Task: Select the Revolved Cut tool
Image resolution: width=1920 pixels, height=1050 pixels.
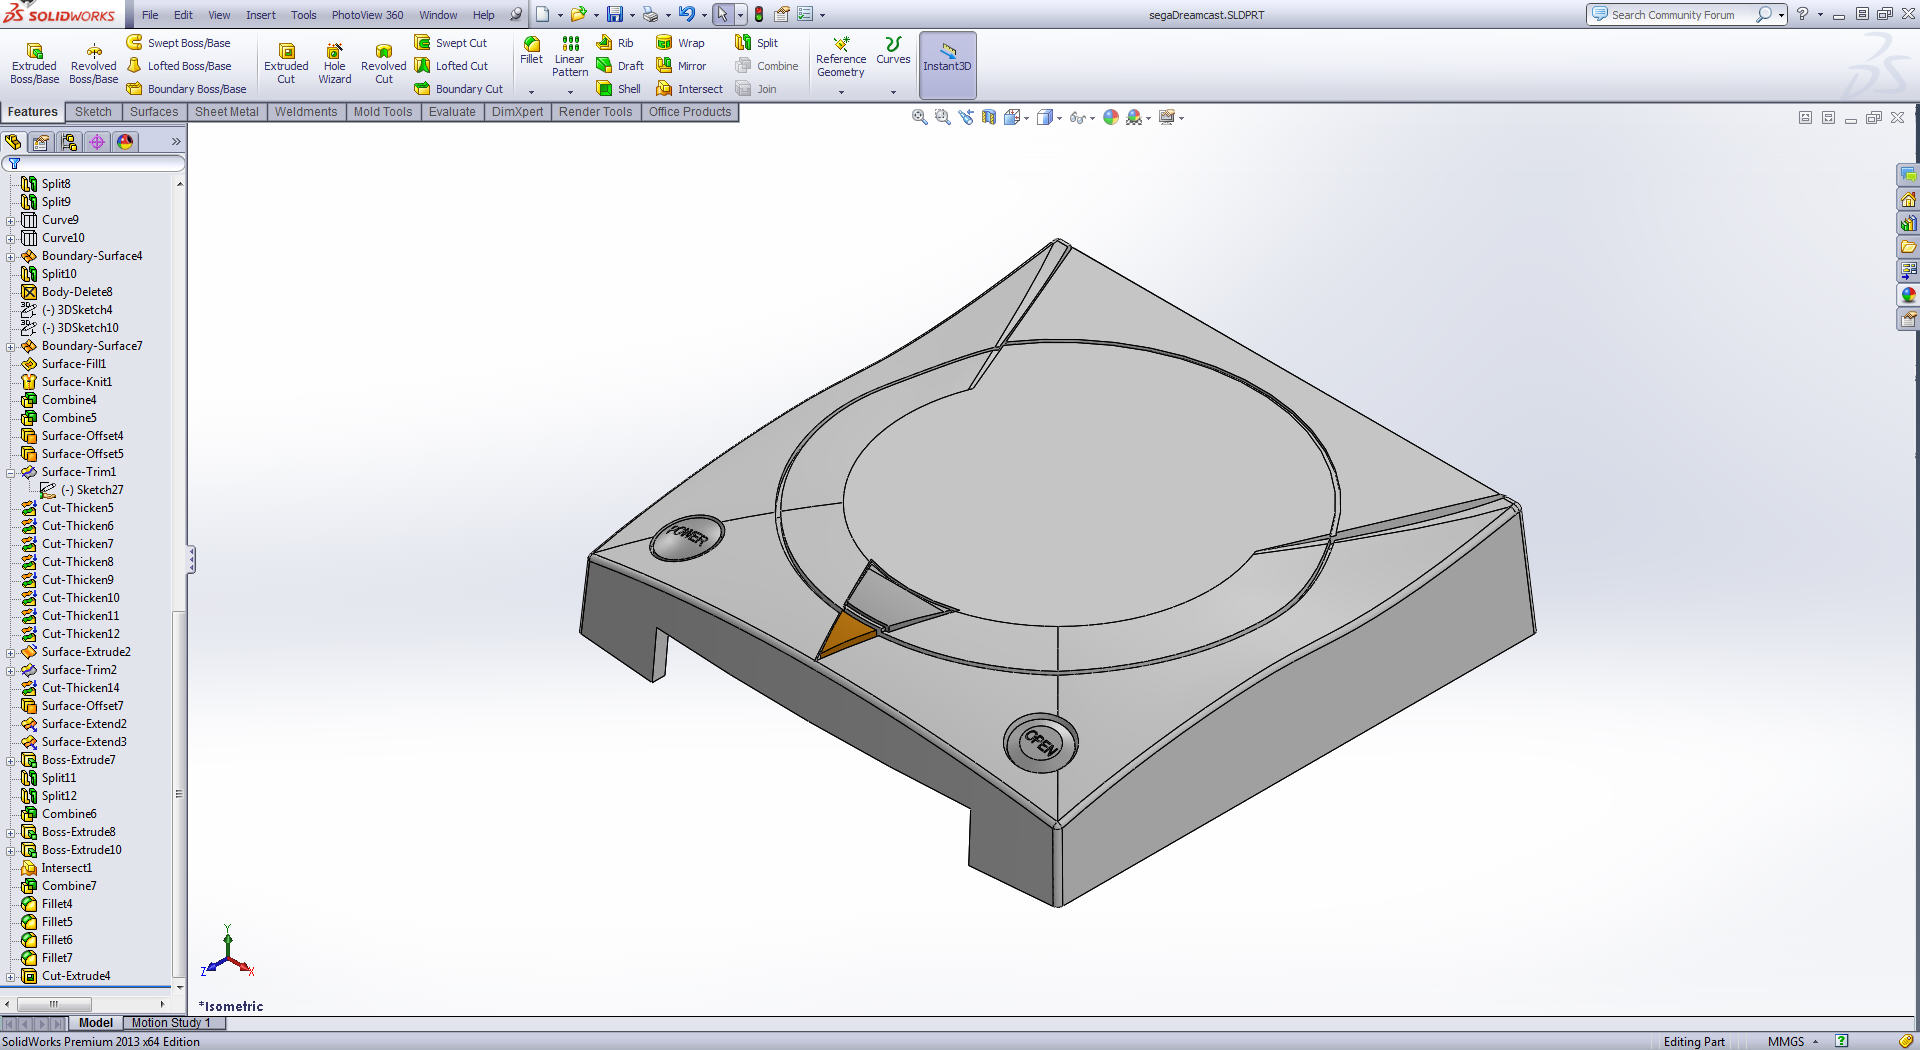Action: [x=384, y=63]
